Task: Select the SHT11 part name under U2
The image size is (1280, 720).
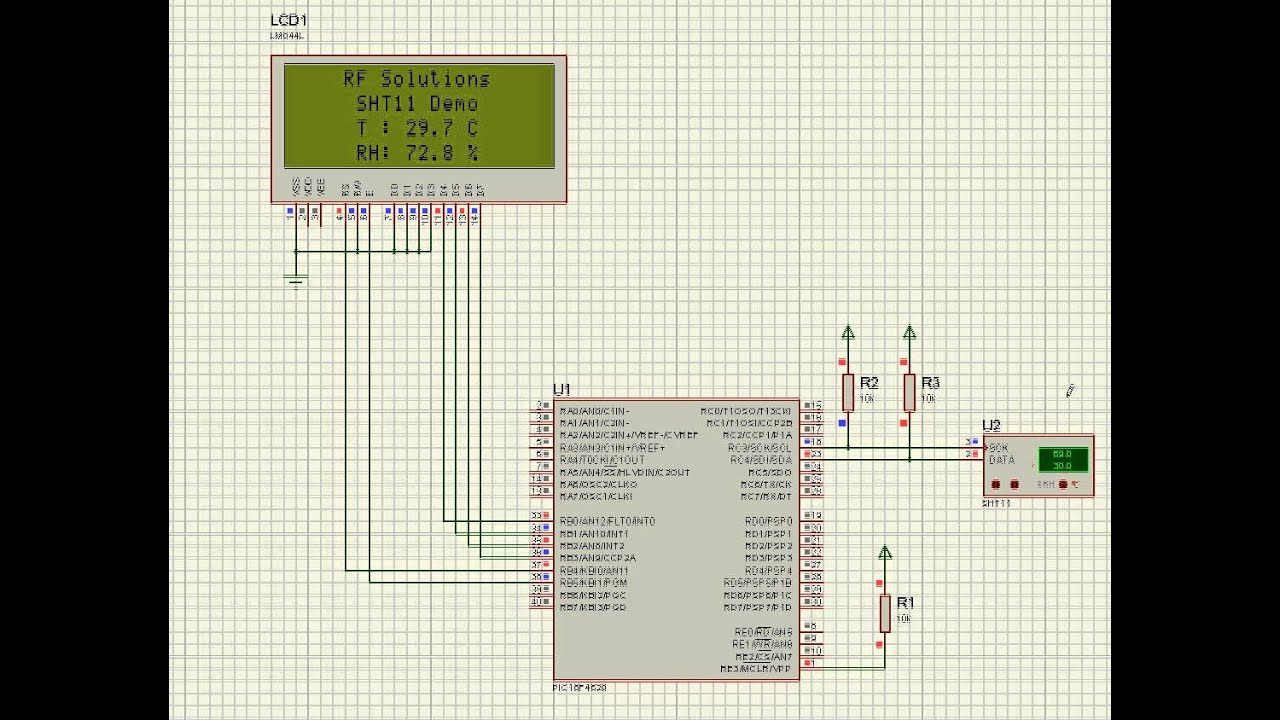Action: (996, 503)
